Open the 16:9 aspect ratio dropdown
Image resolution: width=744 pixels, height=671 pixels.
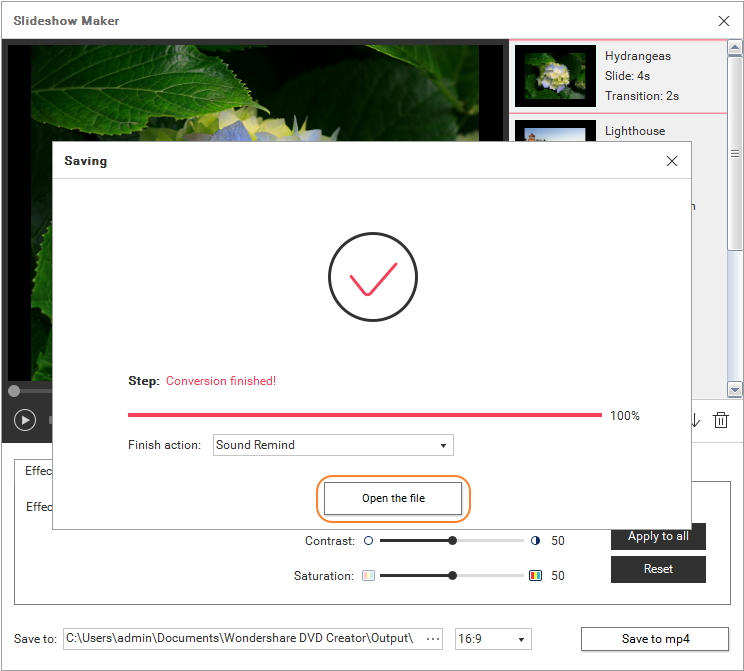[x=493, y=639]
